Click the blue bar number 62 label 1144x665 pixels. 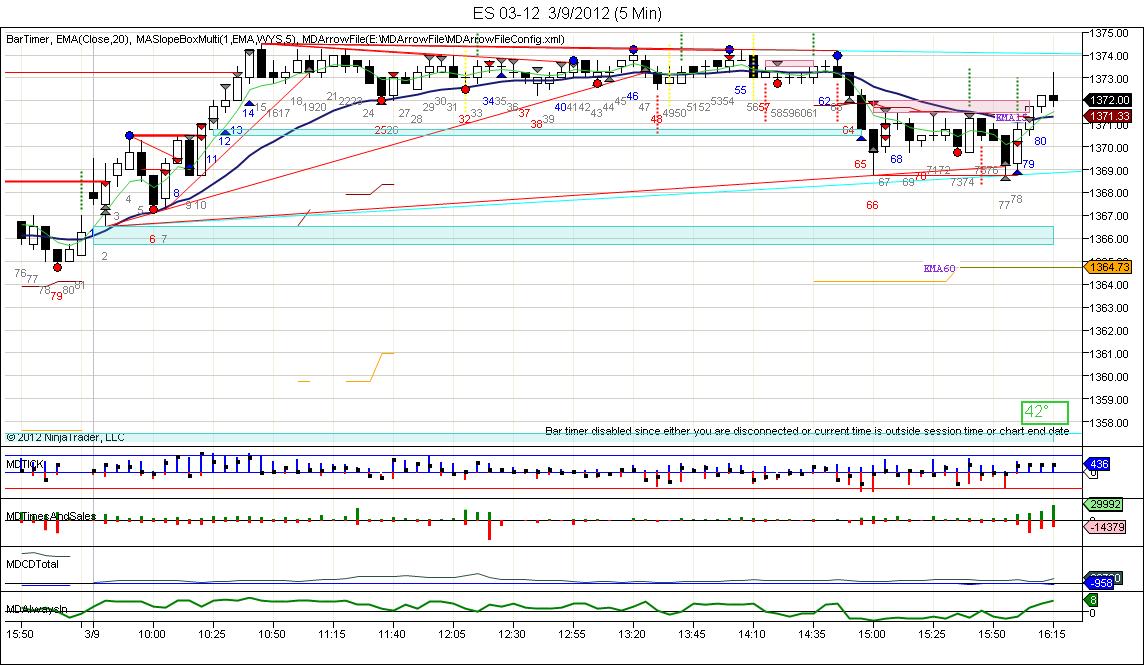click(x=824, y=101)
